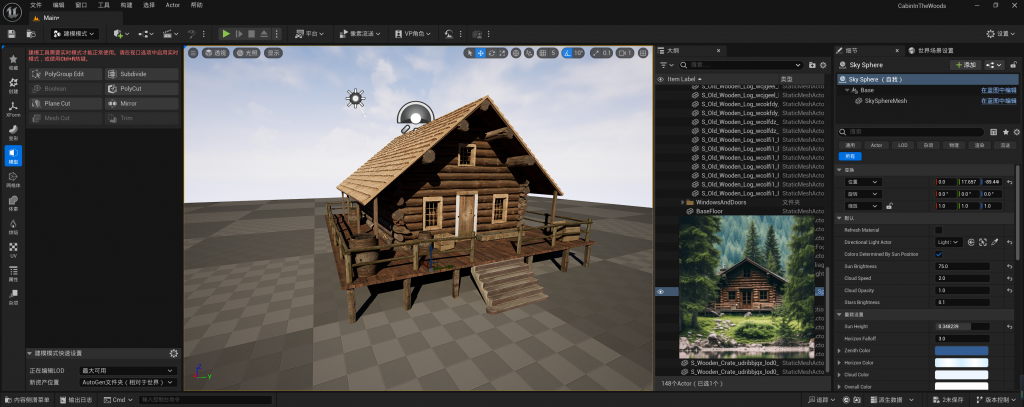1024x407 pixels.
Task: Open the 建模模式 mode dropdown
Action: click(x=76, y=34)
